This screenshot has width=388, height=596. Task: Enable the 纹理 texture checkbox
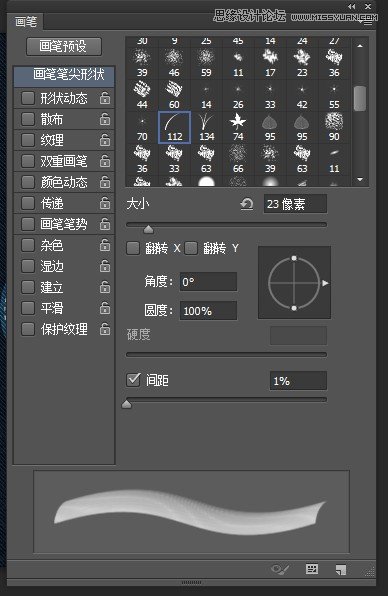[28, 140]
